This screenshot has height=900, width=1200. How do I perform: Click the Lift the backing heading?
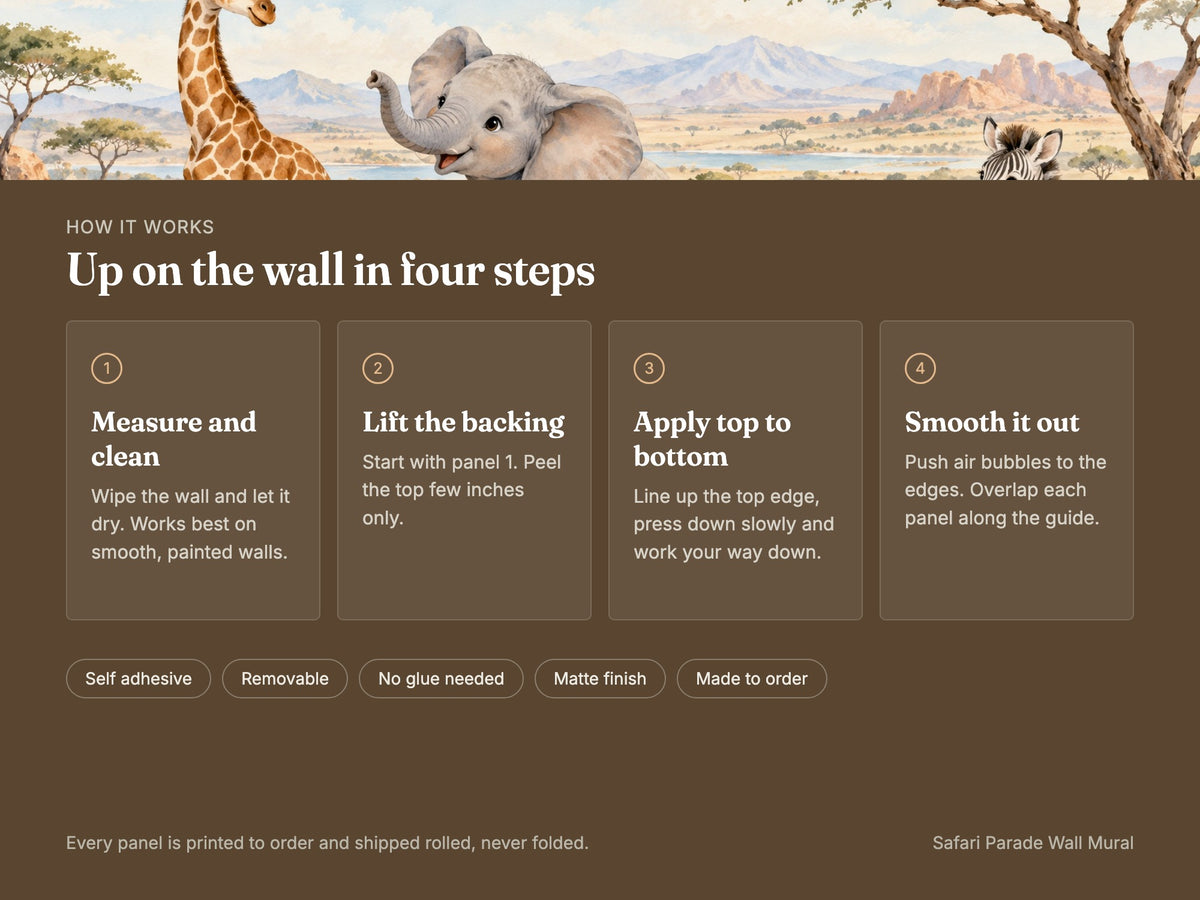click(x=464, y=422)
